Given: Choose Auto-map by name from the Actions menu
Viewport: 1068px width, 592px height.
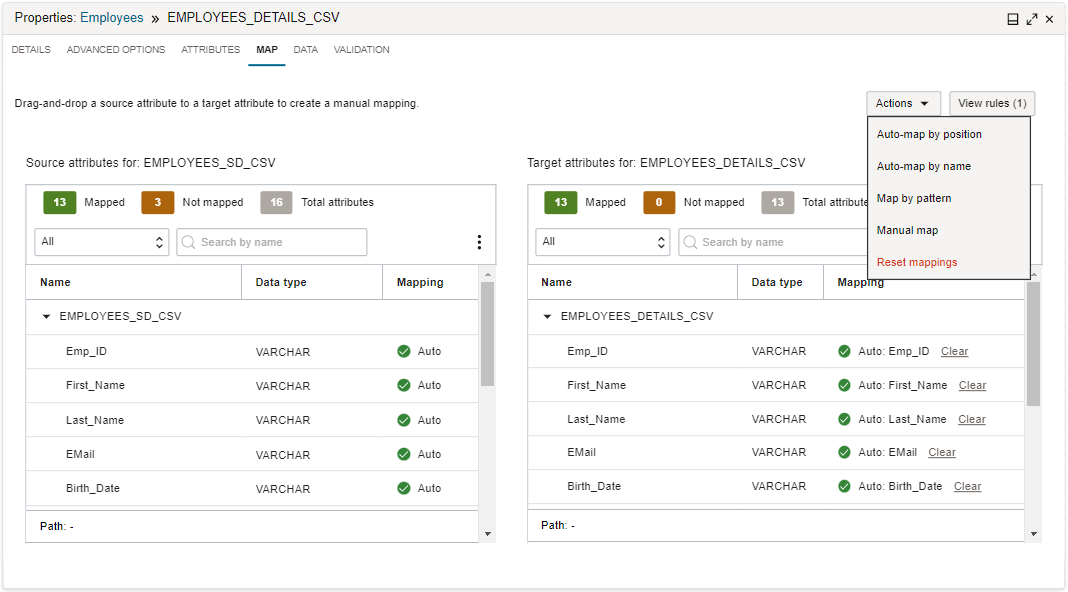Looking at the screenshot, I should (x=924, y=166).
